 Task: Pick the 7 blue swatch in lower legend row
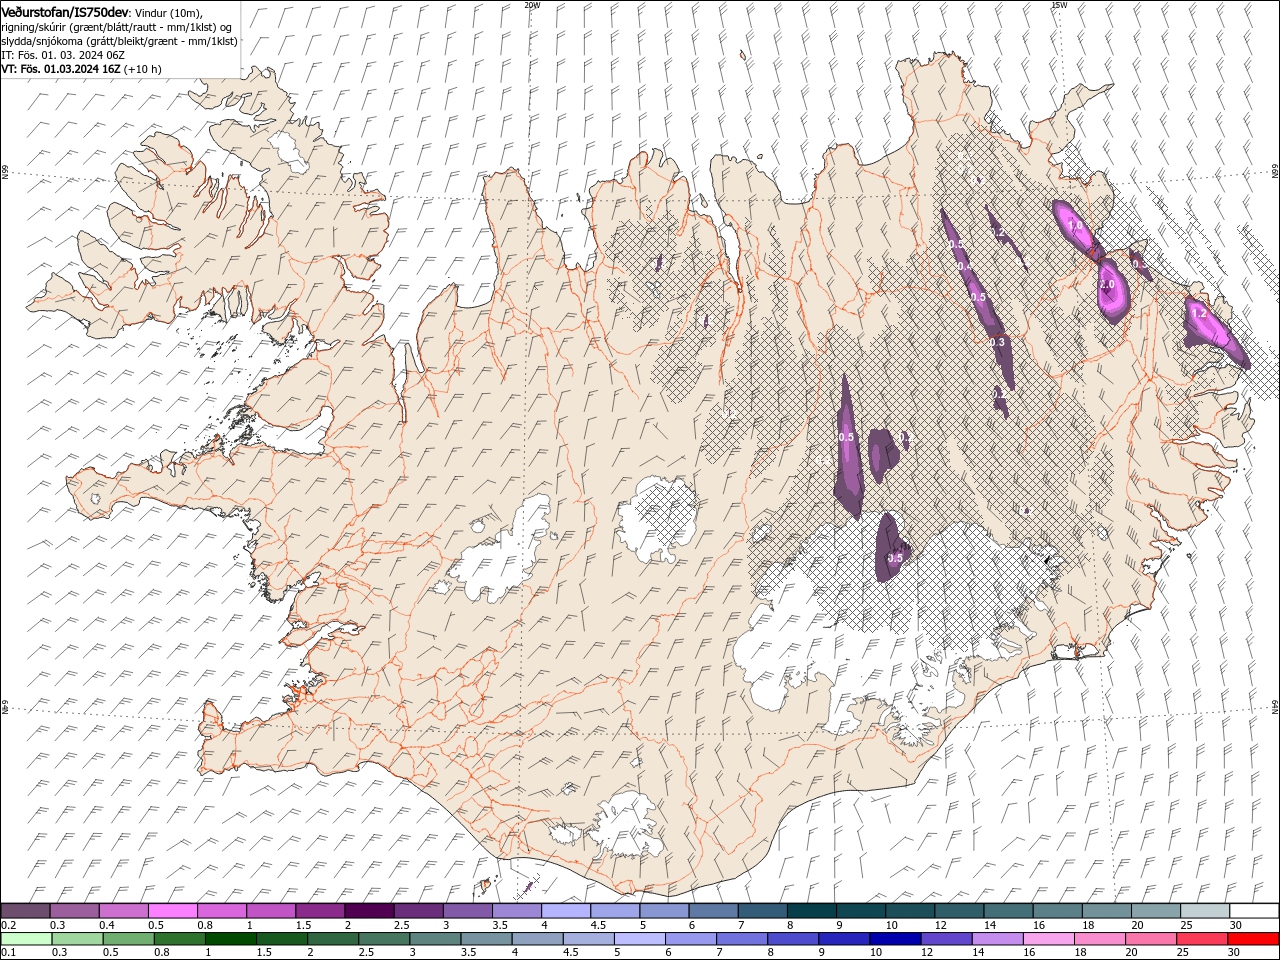tap(742, 939)
